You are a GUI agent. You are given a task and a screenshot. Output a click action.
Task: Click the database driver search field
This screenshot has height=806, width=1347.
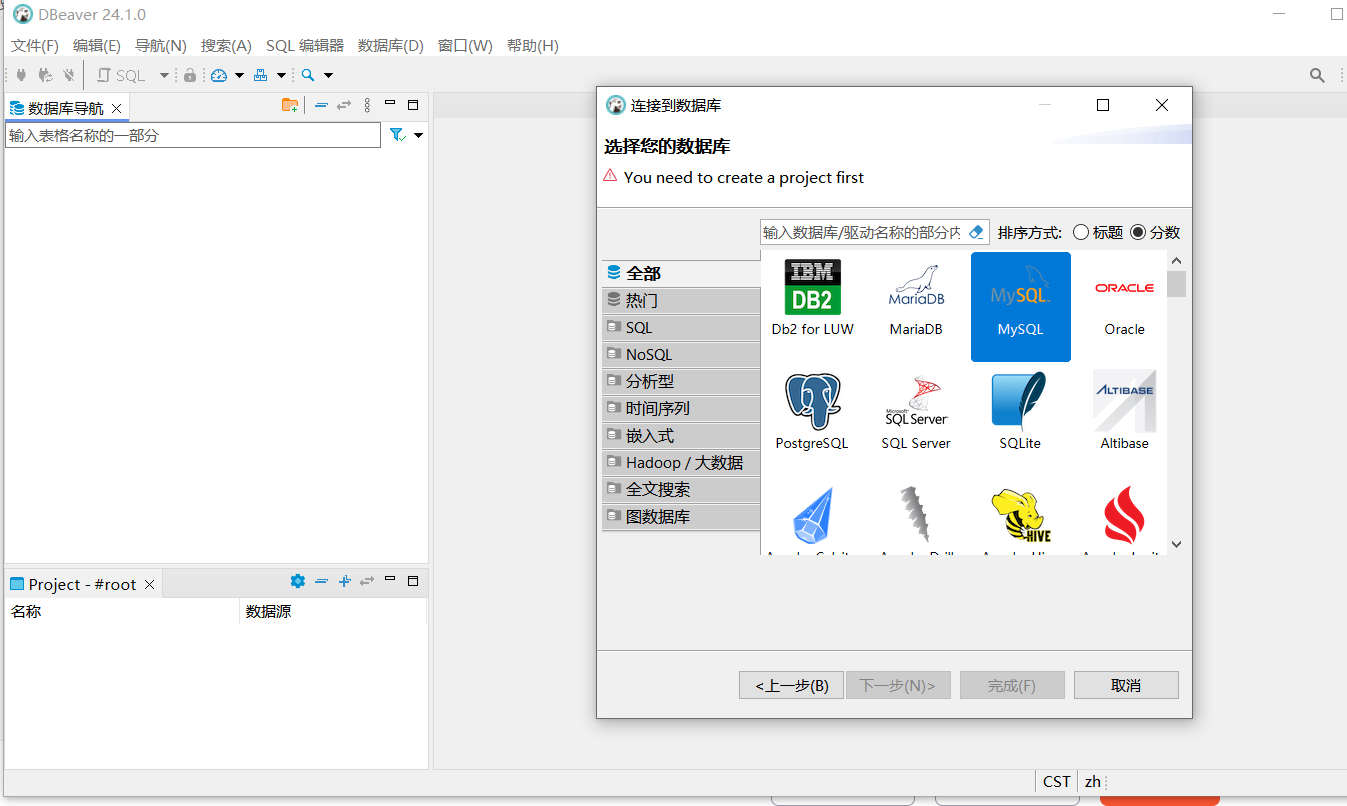(x=862, y=232)
